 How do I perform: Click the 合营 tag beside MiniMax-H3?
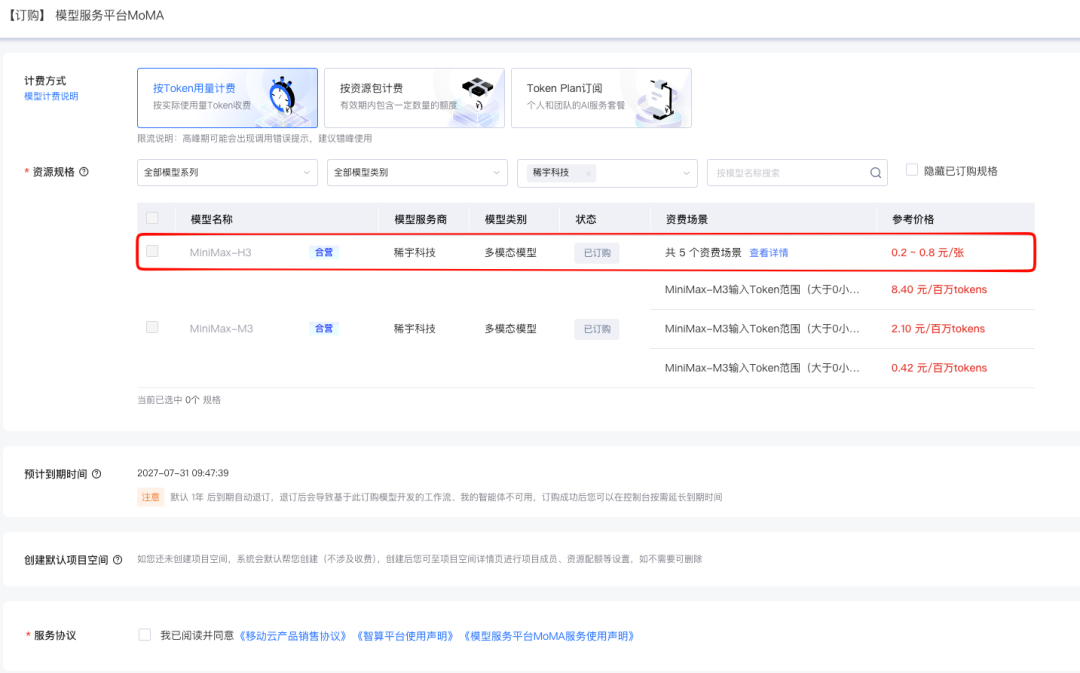pyautogui.click(x=324, y=252)
